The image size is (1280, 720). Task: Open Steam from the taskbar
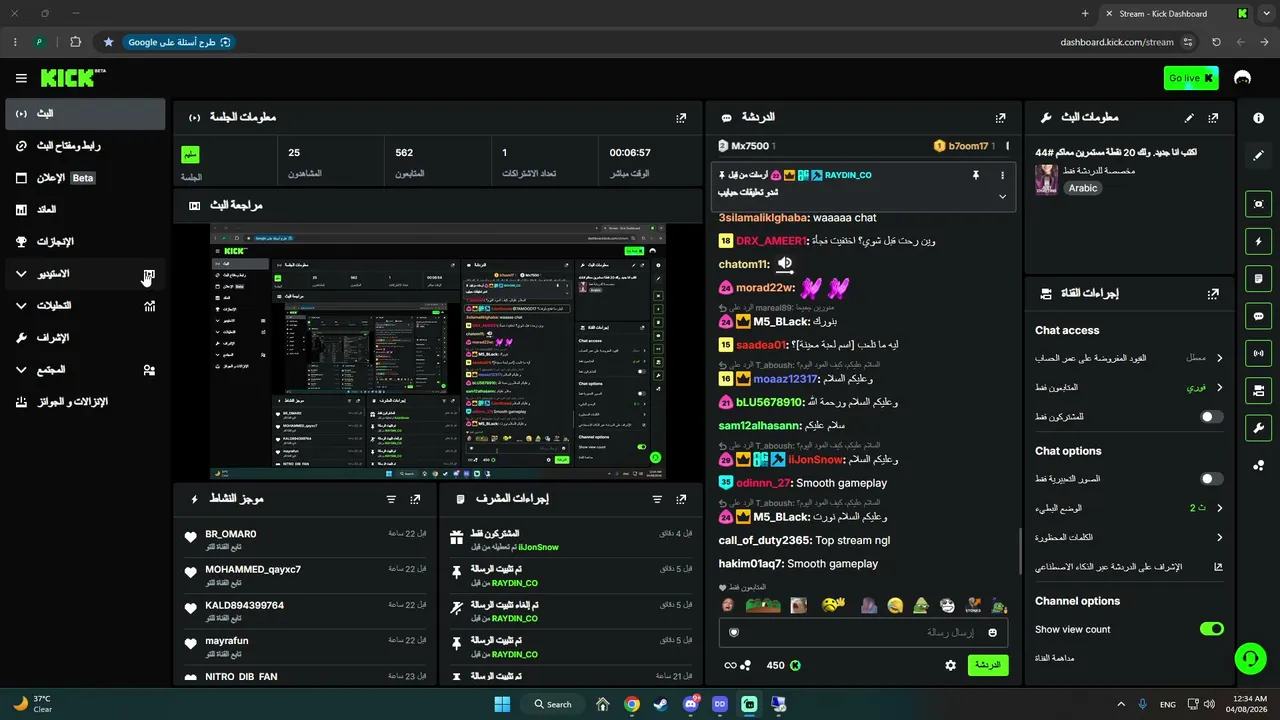point(661,704)
